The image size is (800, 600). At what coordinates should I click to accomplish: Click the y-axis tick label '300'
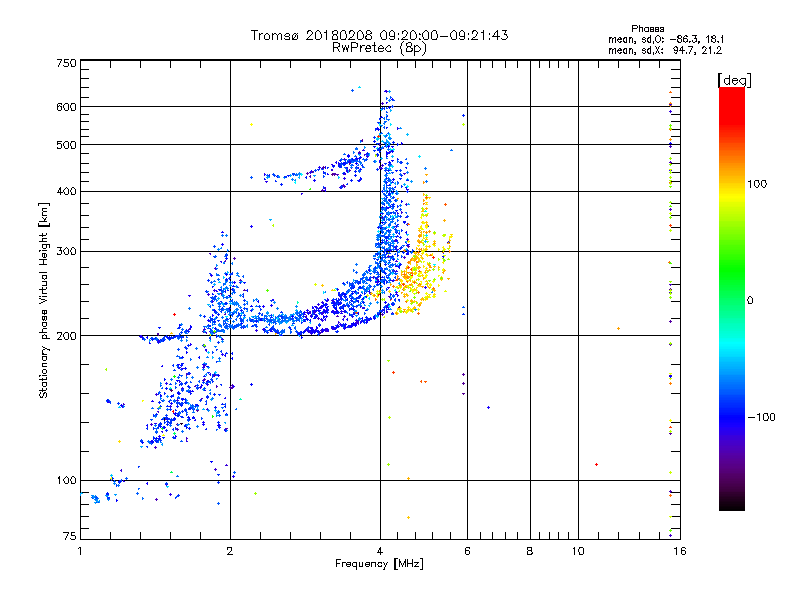(x=66, y=252)
